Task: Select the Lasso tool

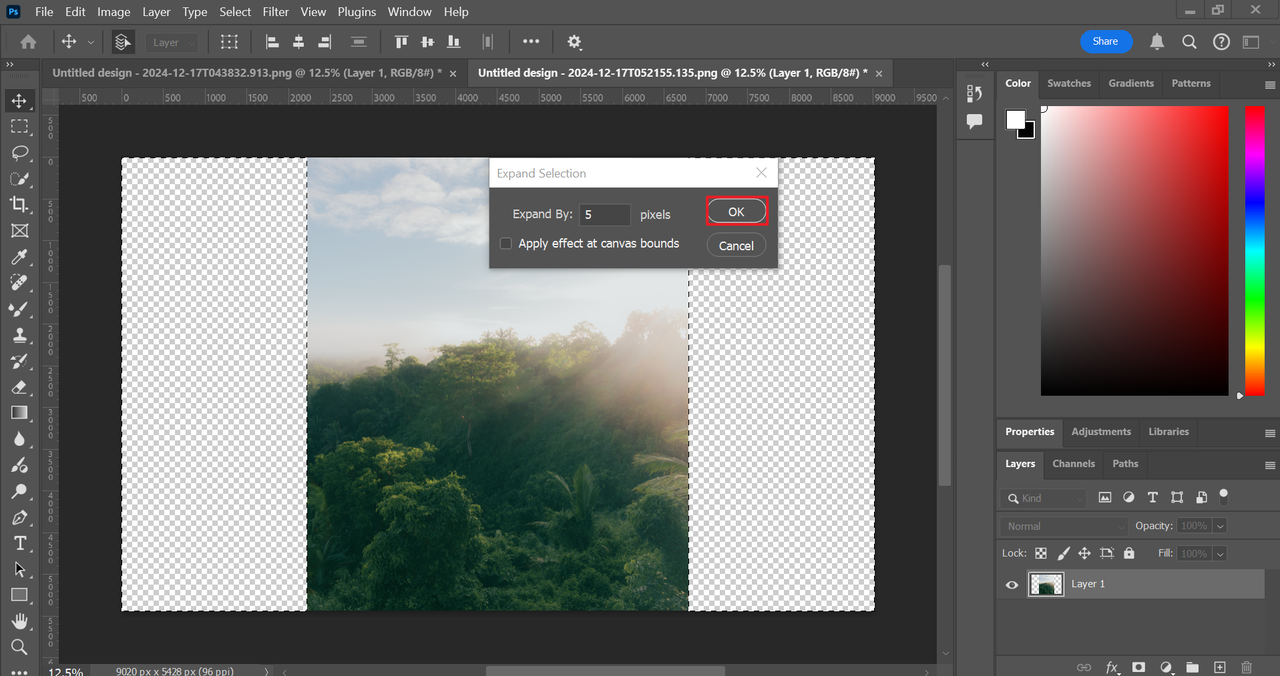Action: click(19, 153)
